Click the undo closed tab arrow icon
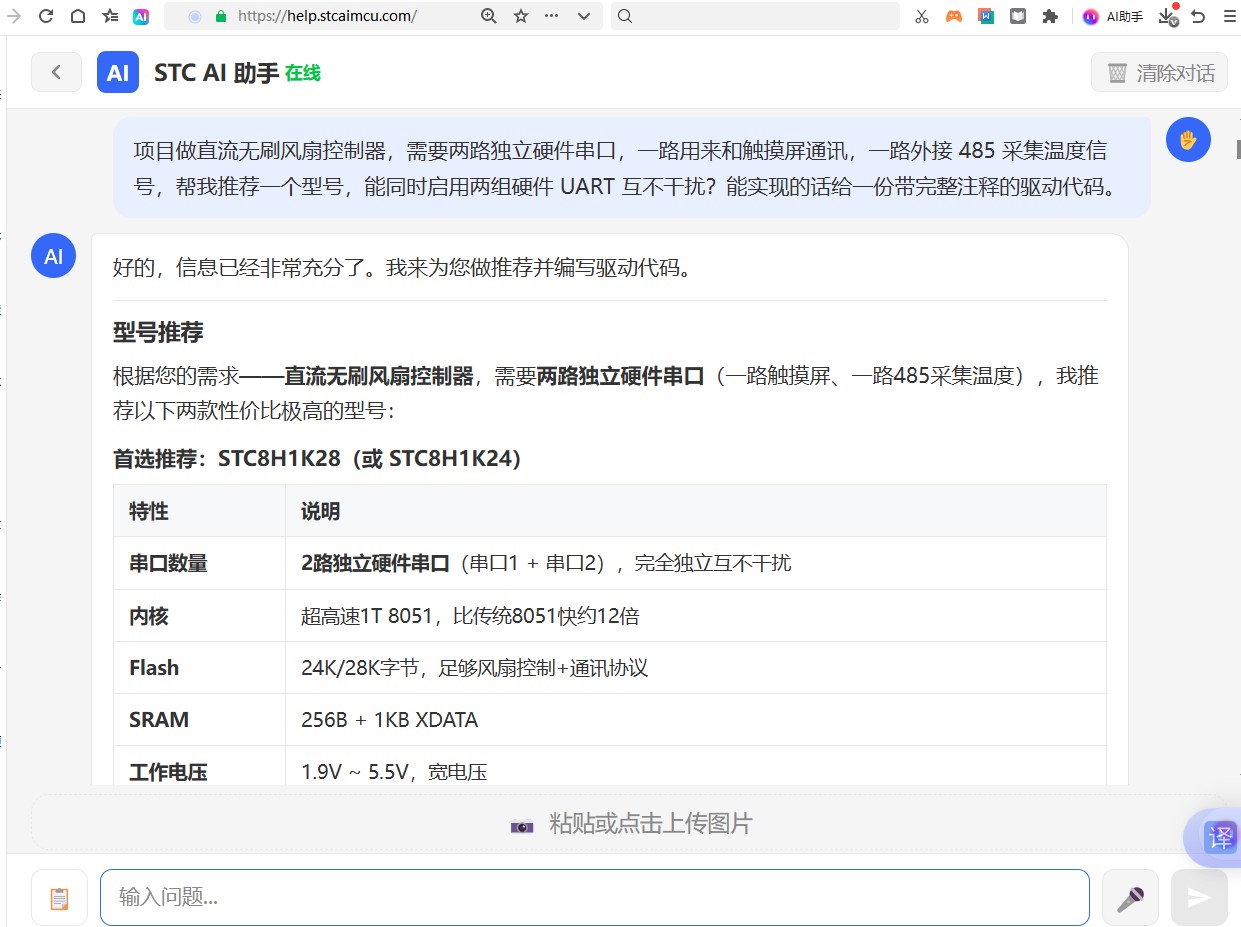Image resolution: width=1241 pixels, height=927 pixels. [1198, 16]
